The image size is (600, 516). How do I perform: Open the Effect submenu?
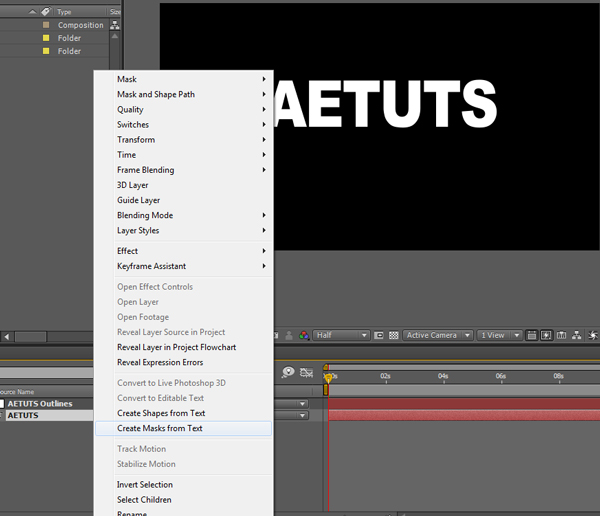click(x=184, y=251)
